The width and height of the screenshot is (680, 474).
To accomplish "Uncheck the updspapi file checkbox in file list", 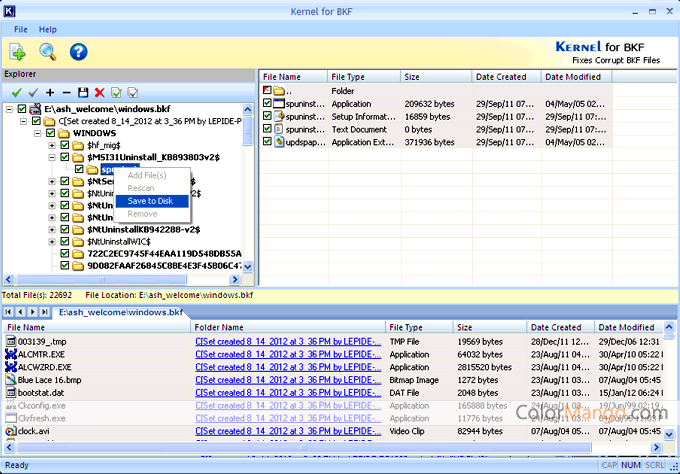I will click(x=267, y=142).
